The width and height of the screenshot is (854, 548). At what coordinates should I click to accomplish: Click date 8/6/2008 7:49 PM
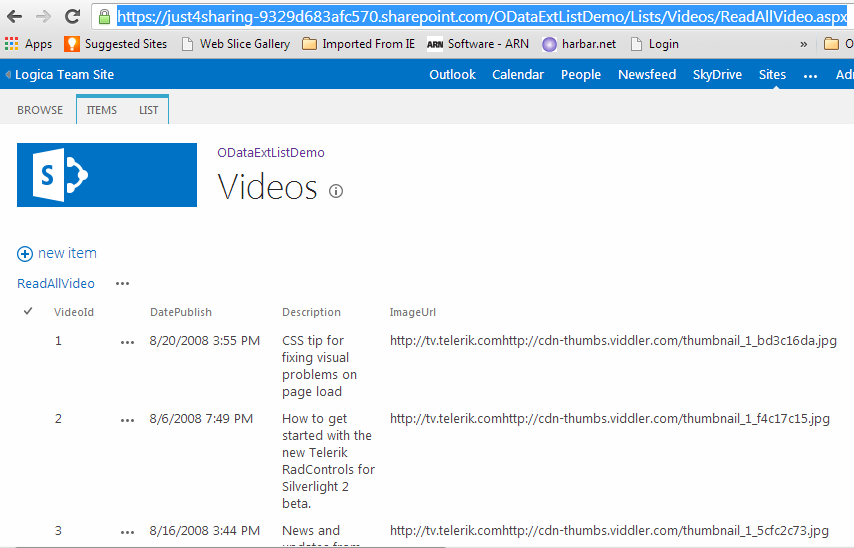click(201, 419)
